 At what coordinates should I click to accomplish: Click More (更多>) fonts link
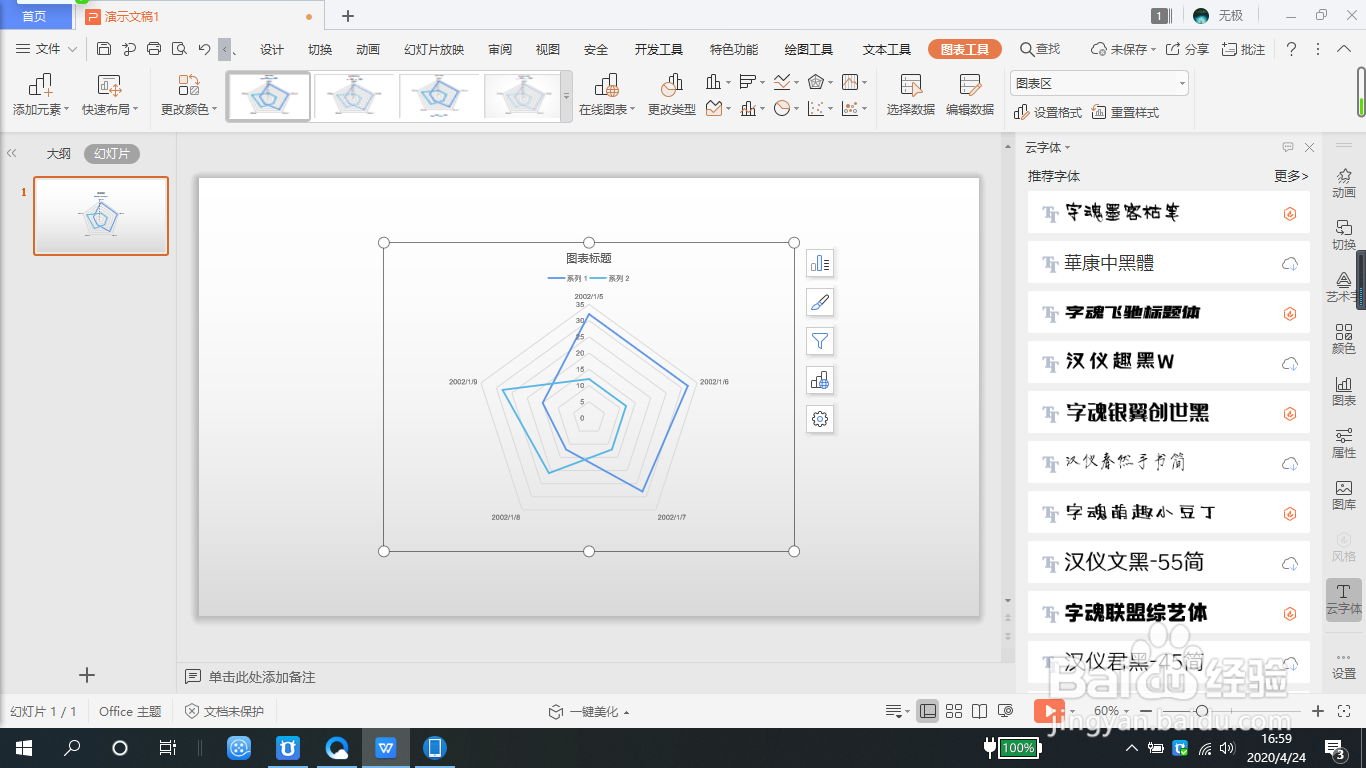1291,176
